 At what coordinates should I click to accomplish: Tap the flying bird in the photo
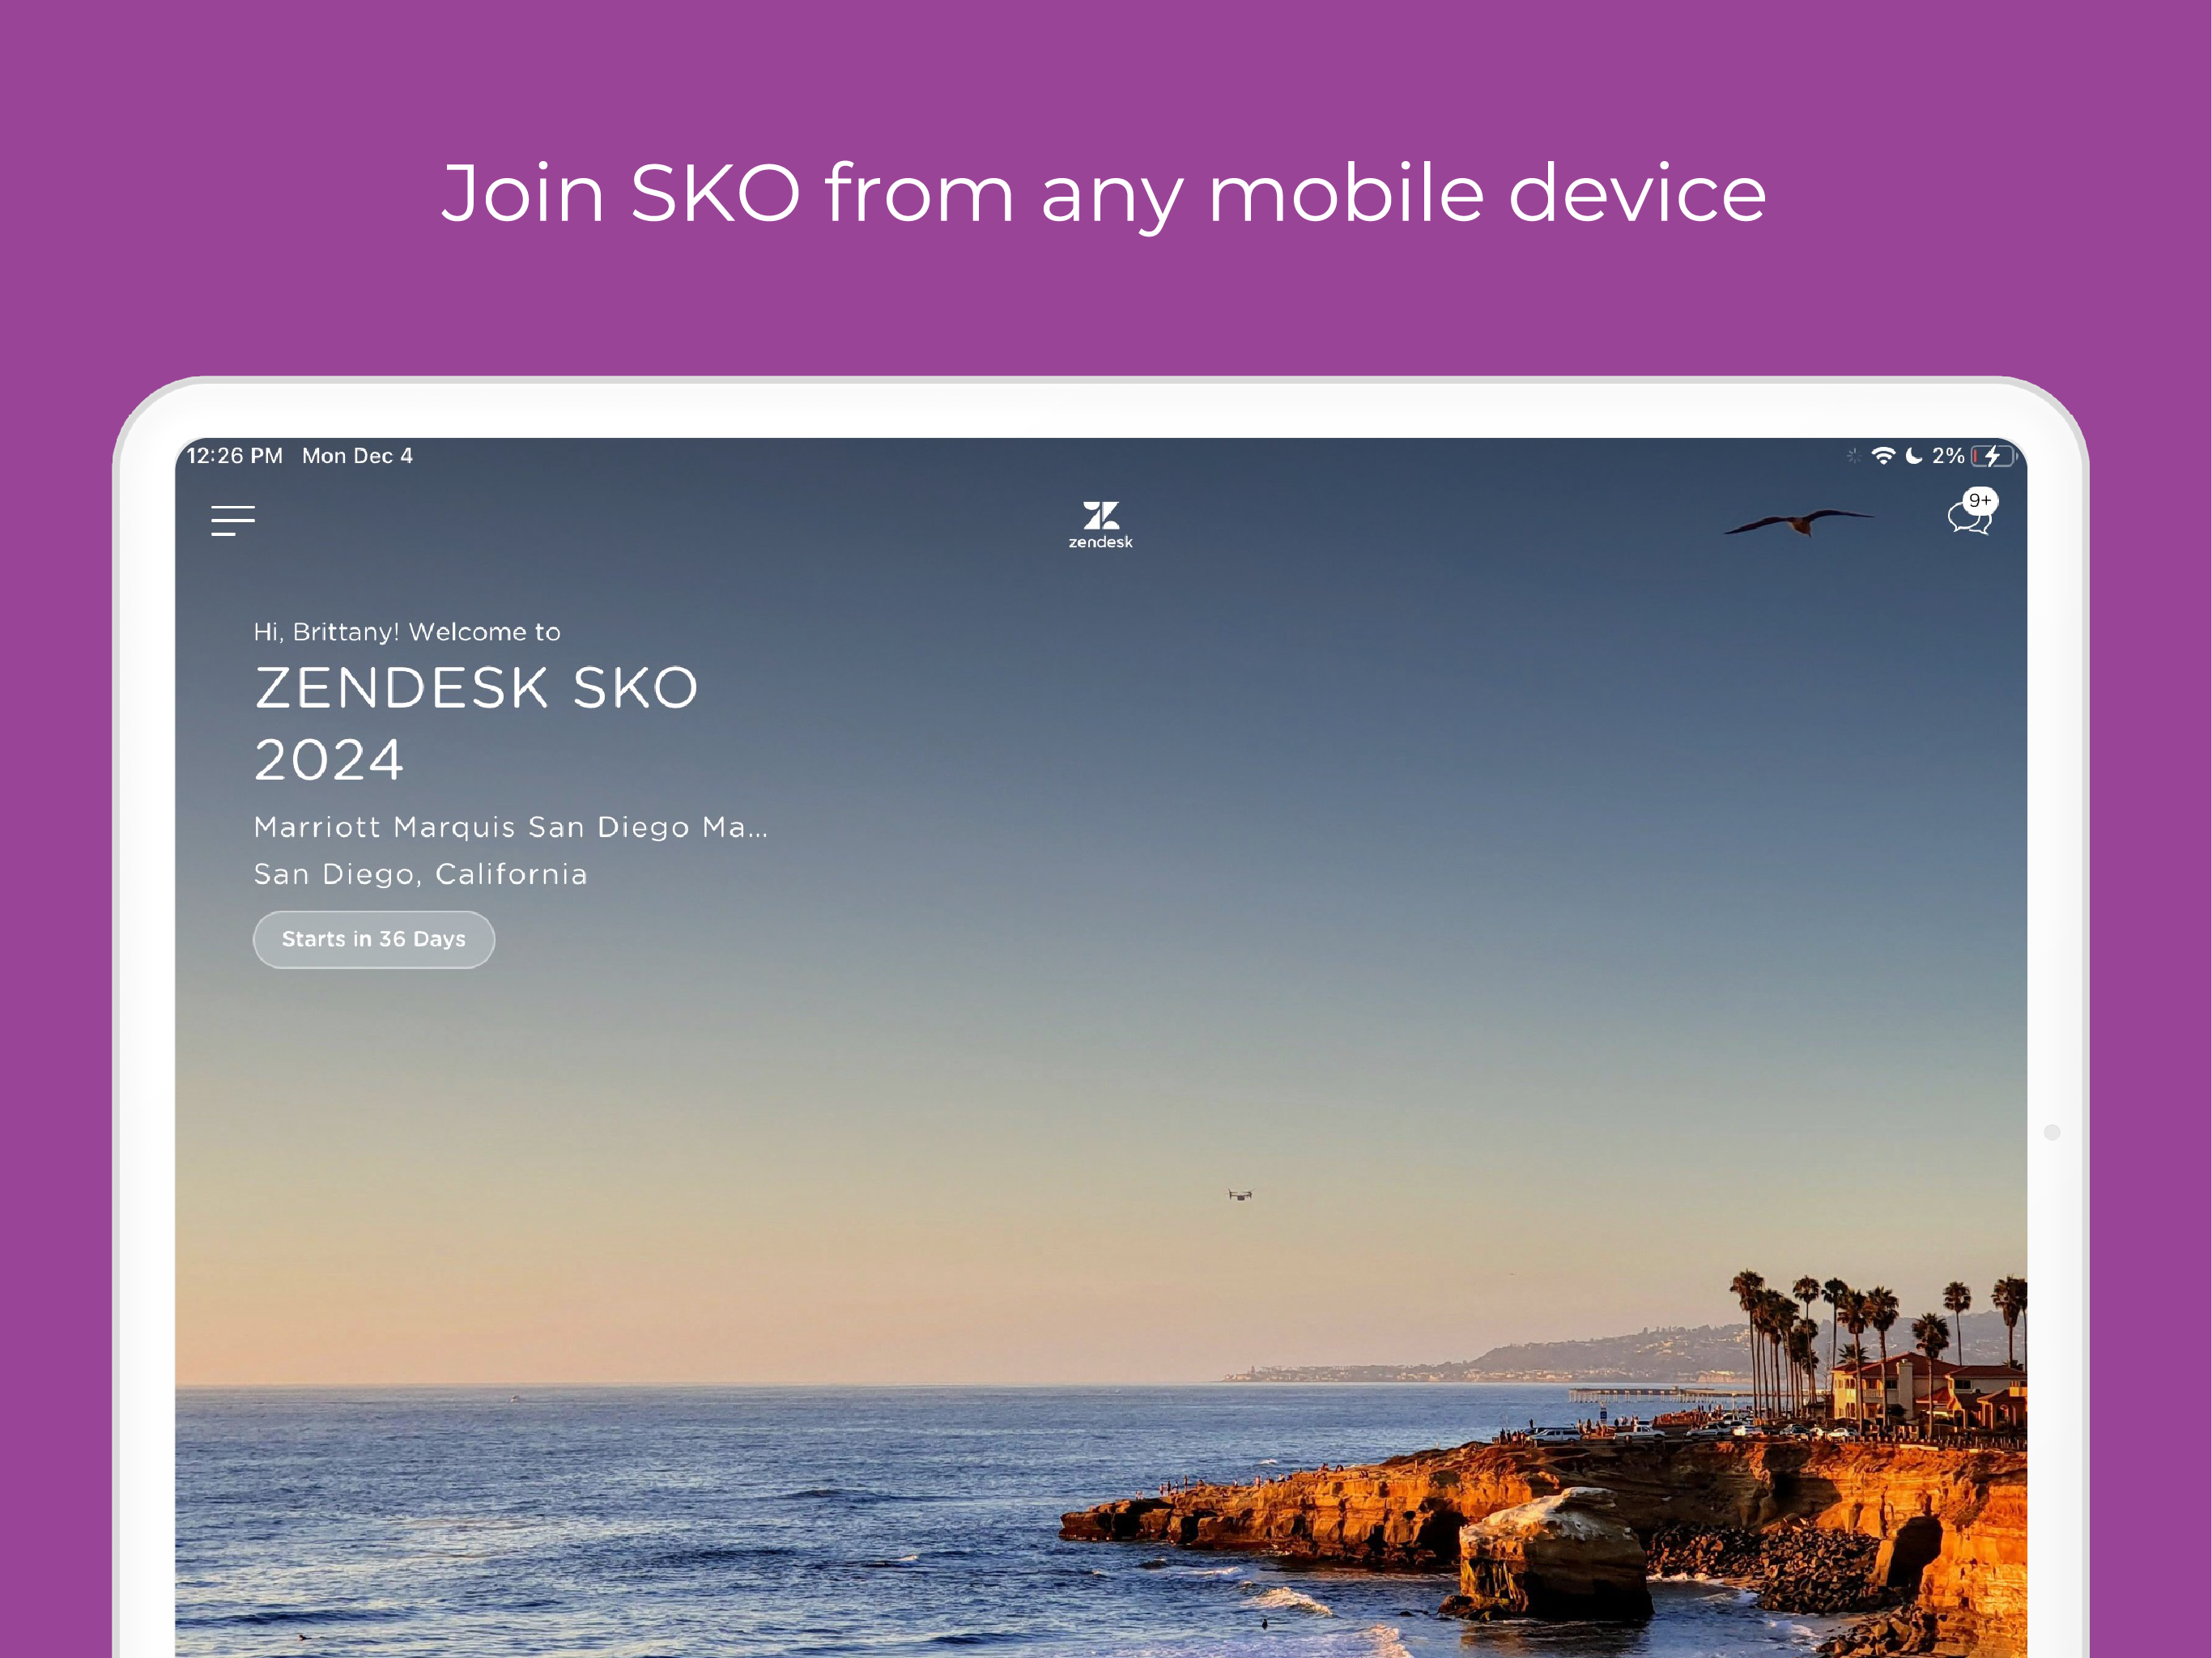click(x=1797, y=522)
